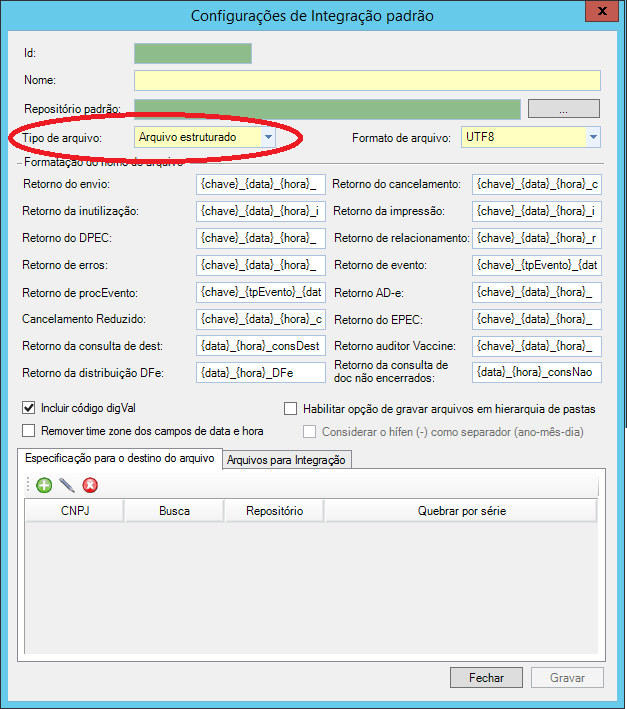Click the Retorno do cancelamento field
627x709 pixels.
537,184
